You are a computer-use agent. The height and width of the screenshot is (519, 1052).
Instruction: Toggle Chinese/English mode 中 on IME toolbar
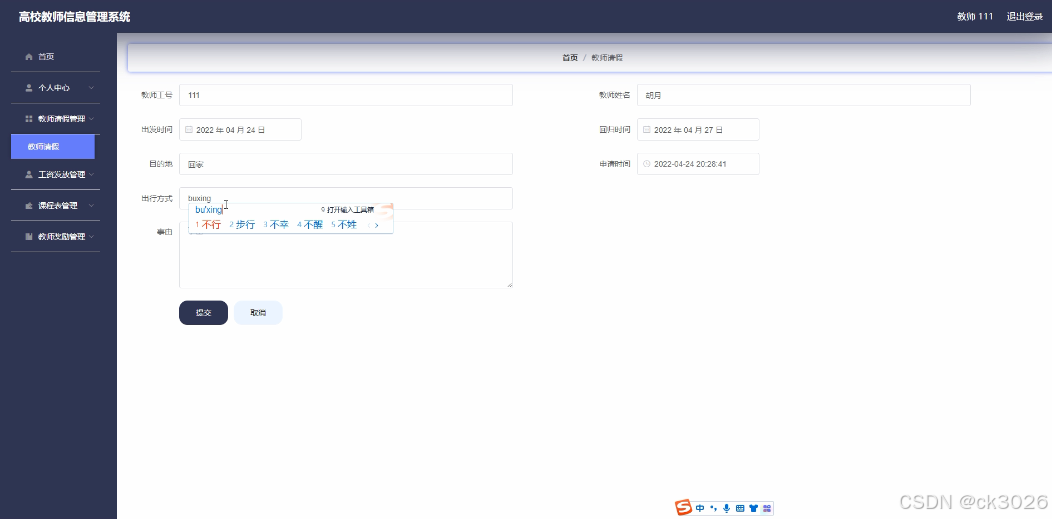[700, 508]
